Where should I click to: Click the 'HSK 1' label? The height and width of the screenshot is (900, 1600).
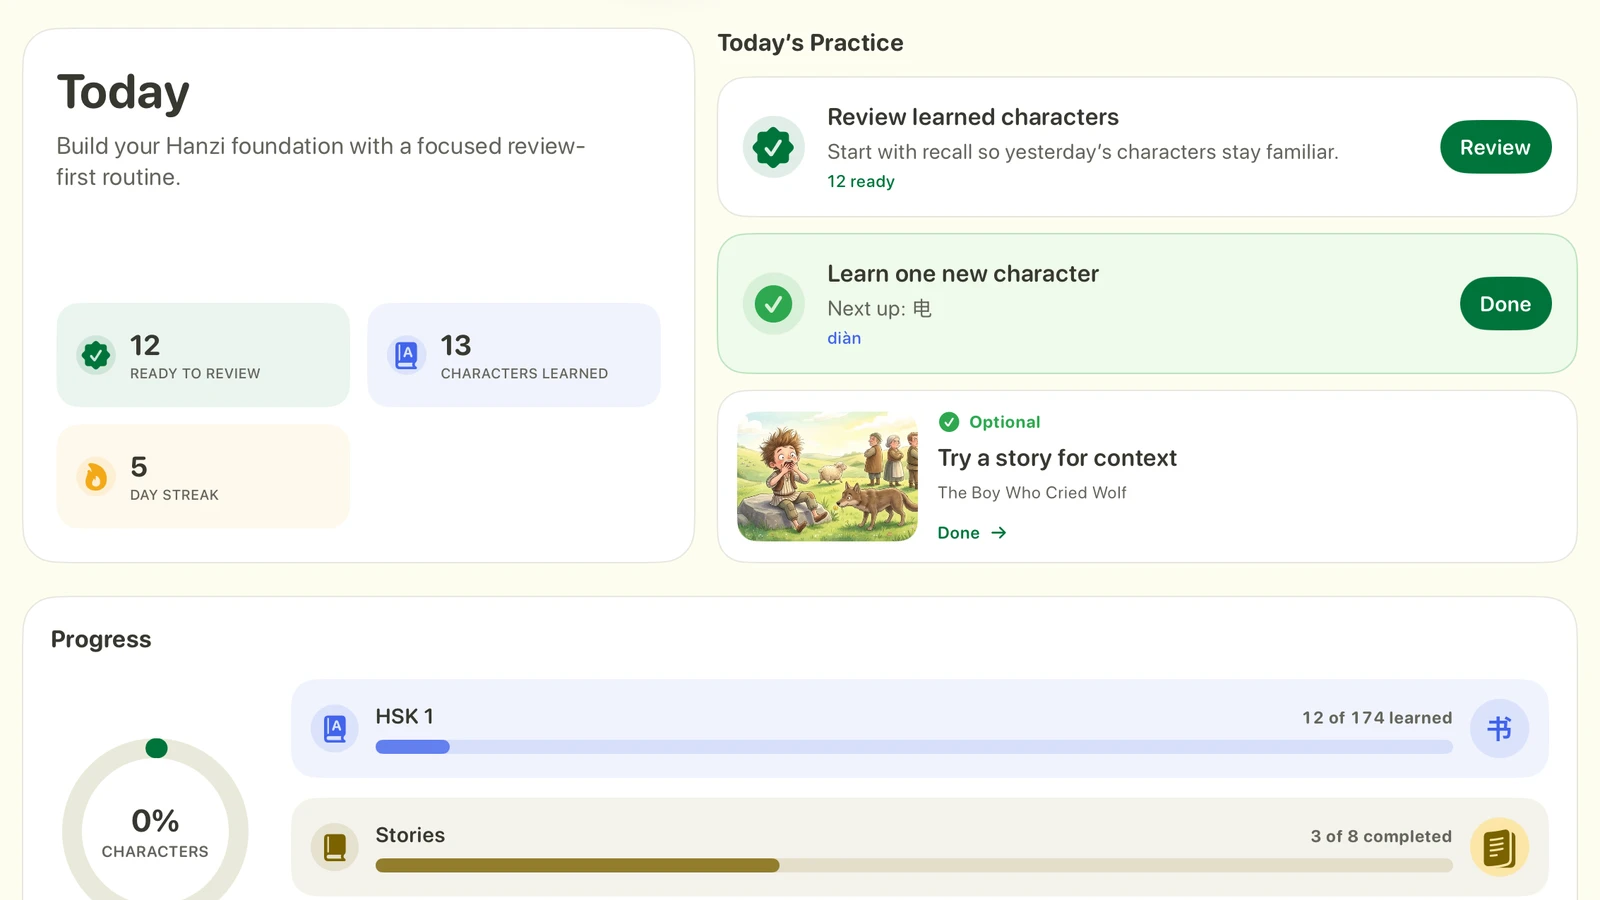pos(404,717)
